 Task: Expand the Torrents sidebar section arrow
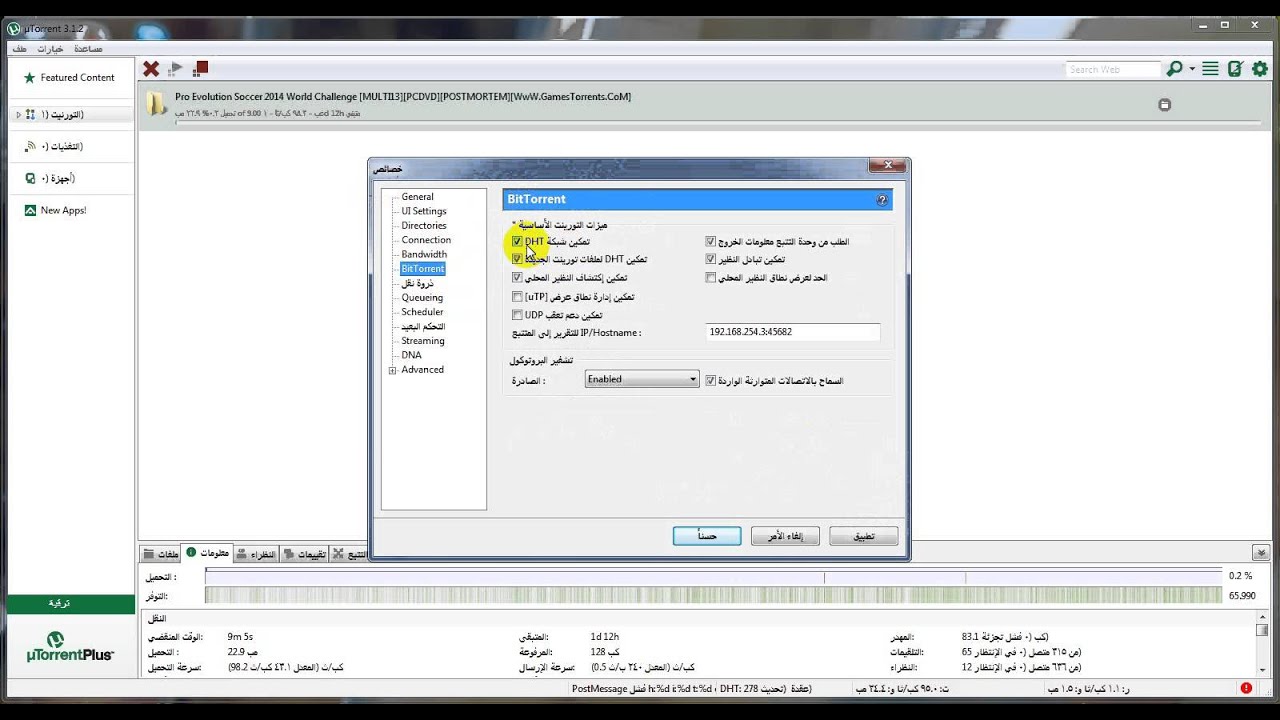point(19,114)
